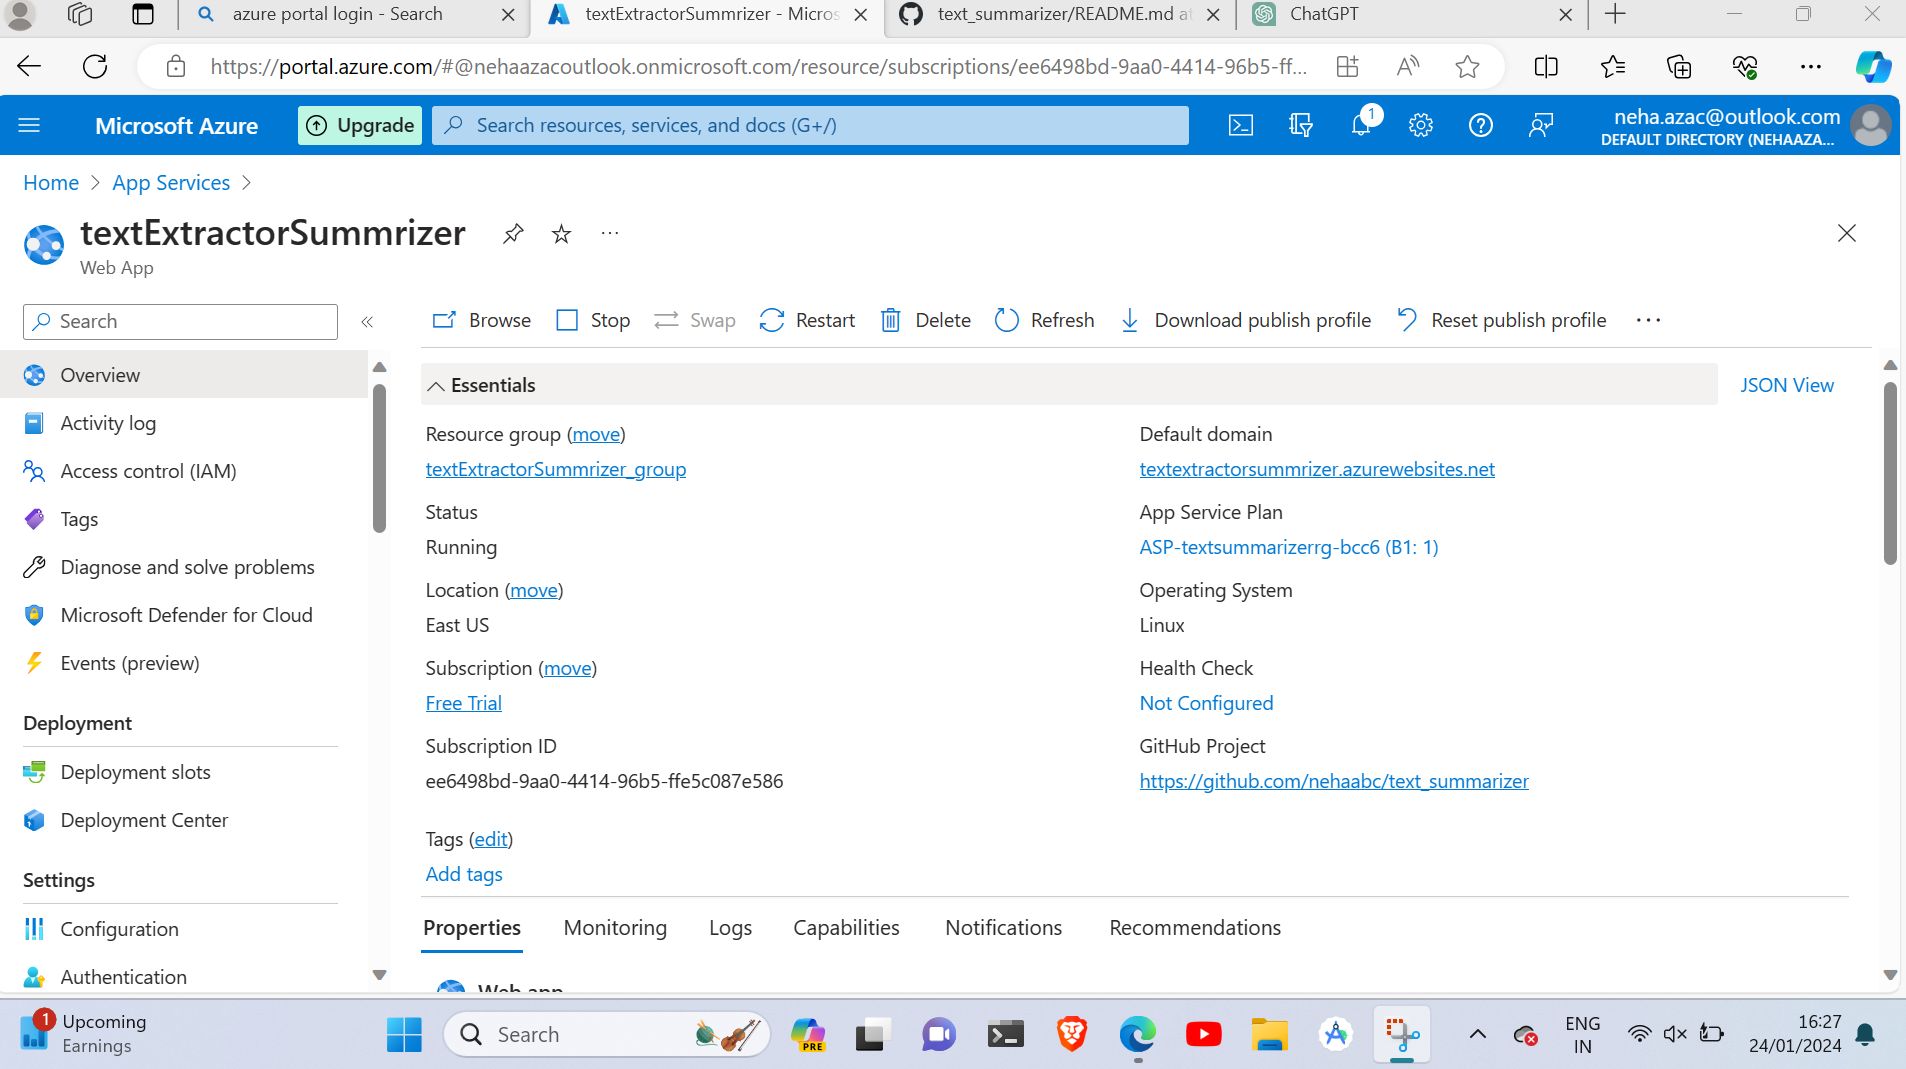Viewport: 1906px width, 1069px height.
Task: Delete the web app
Action: [x=926, y=320]
